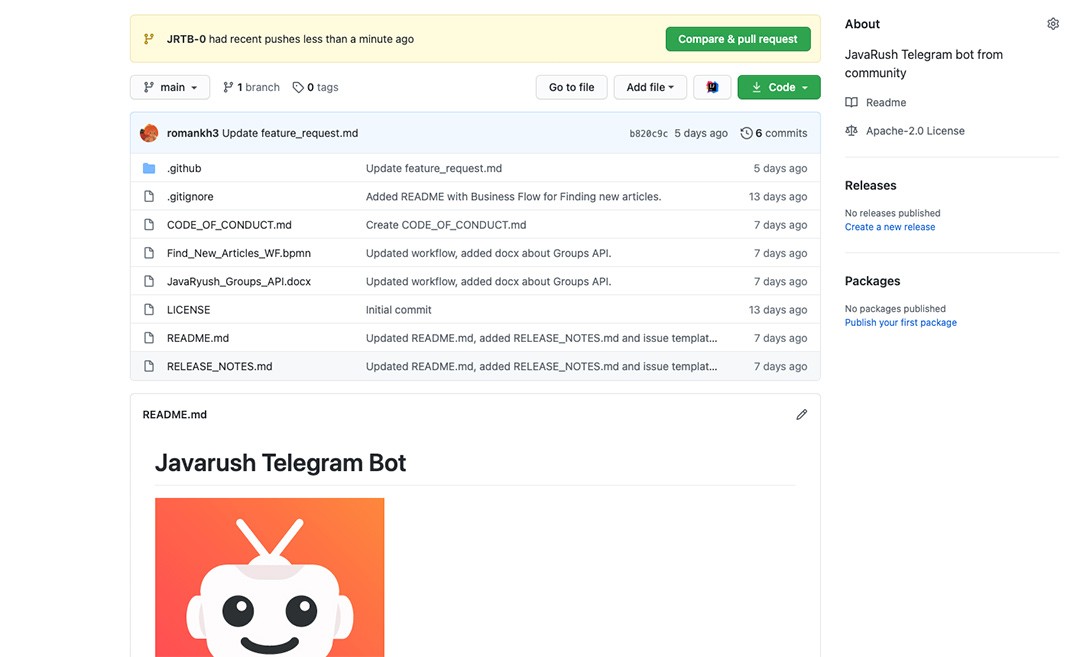Open the latest commit message Update feature_request.md

(x=290, y=133)
